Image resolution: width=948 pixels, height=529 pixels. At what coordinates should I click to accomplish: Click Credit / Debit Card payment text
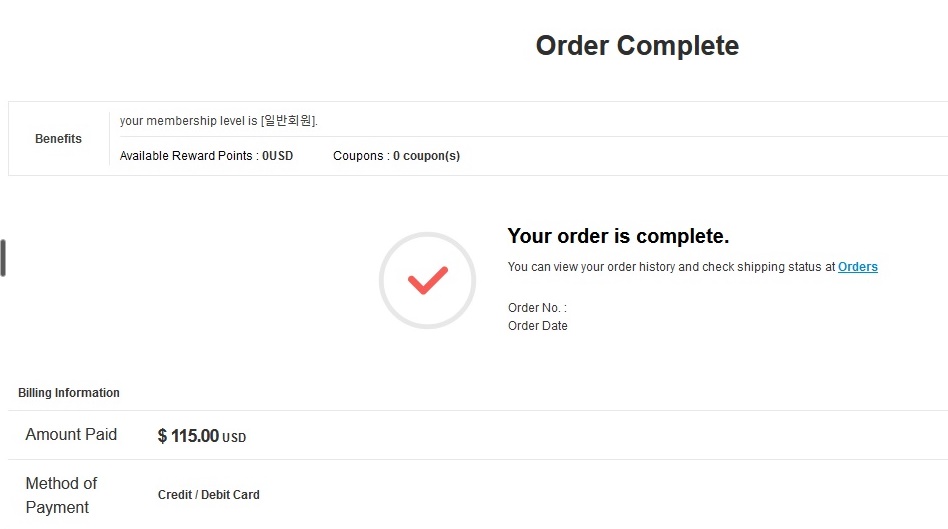pos(209,495)
